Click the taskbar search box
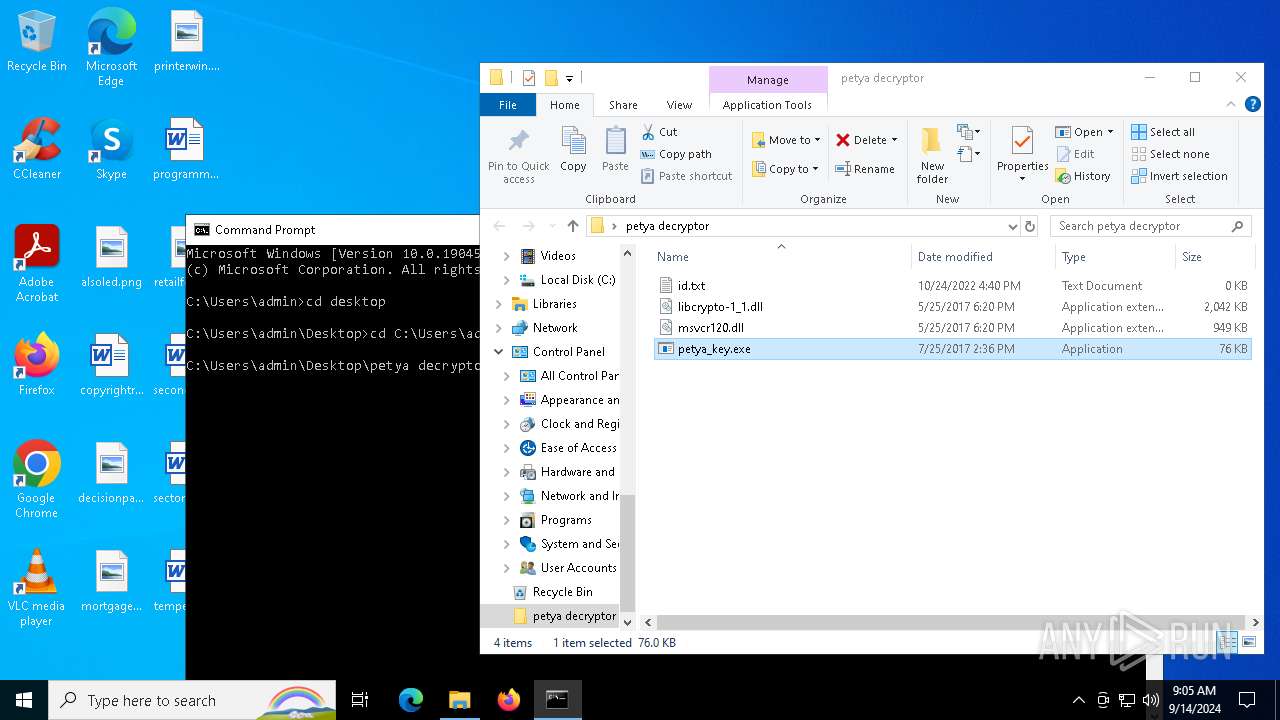1280x720 pixels. 192,700
